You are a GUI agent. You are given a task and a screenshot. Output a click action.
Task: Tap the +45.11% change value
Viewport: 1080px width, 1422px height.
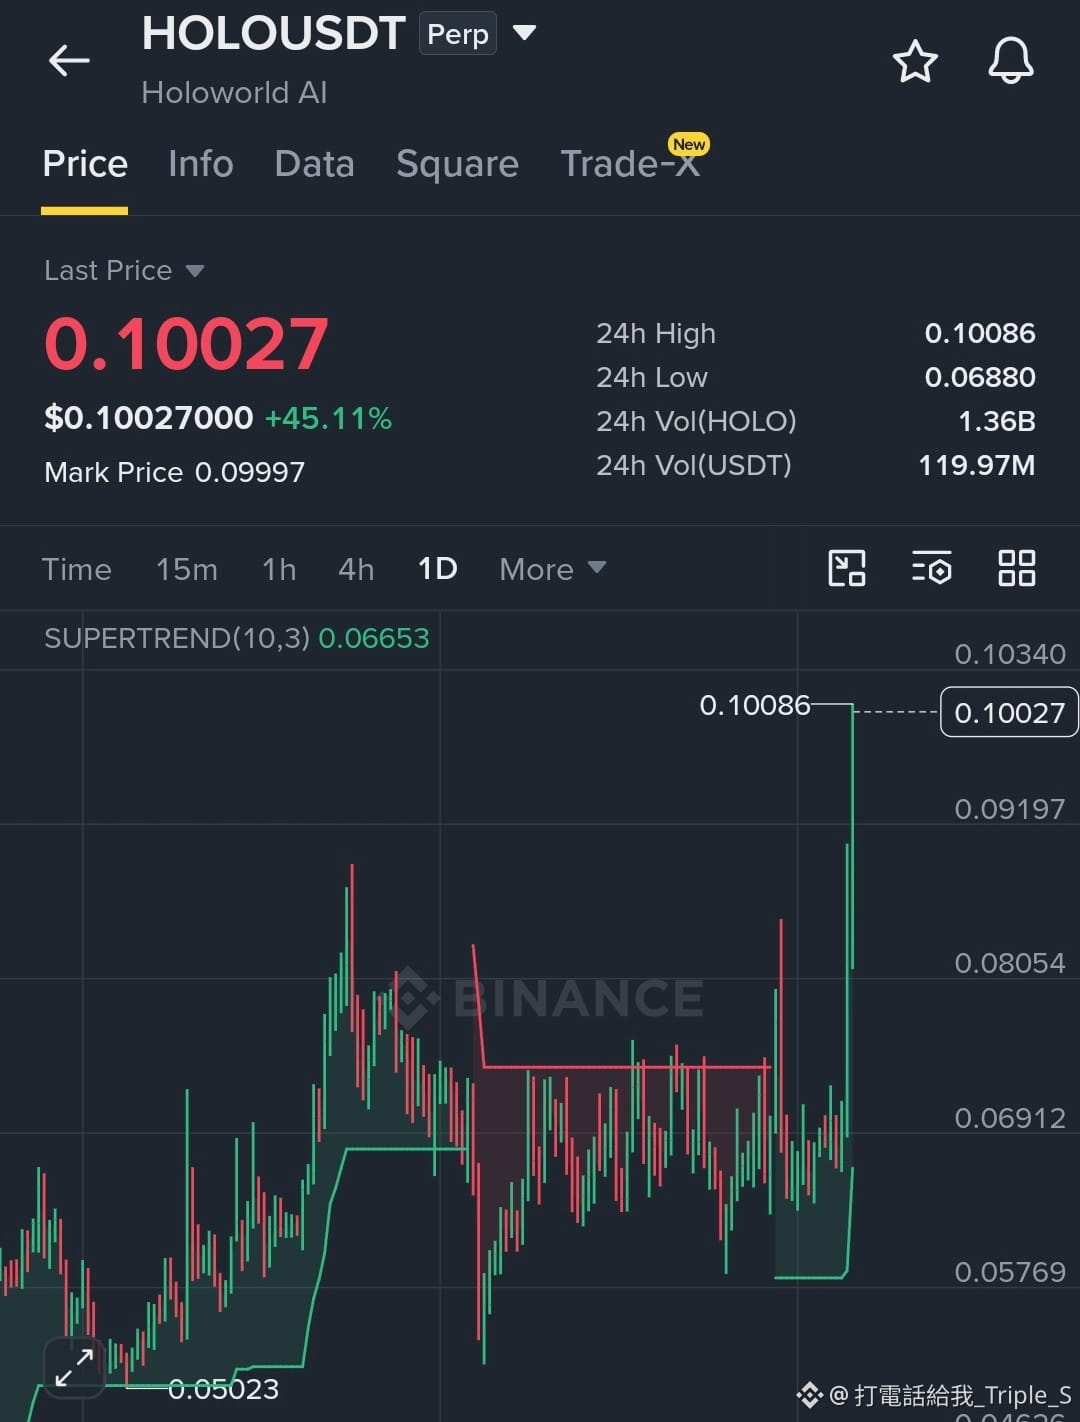click(328, 418)
